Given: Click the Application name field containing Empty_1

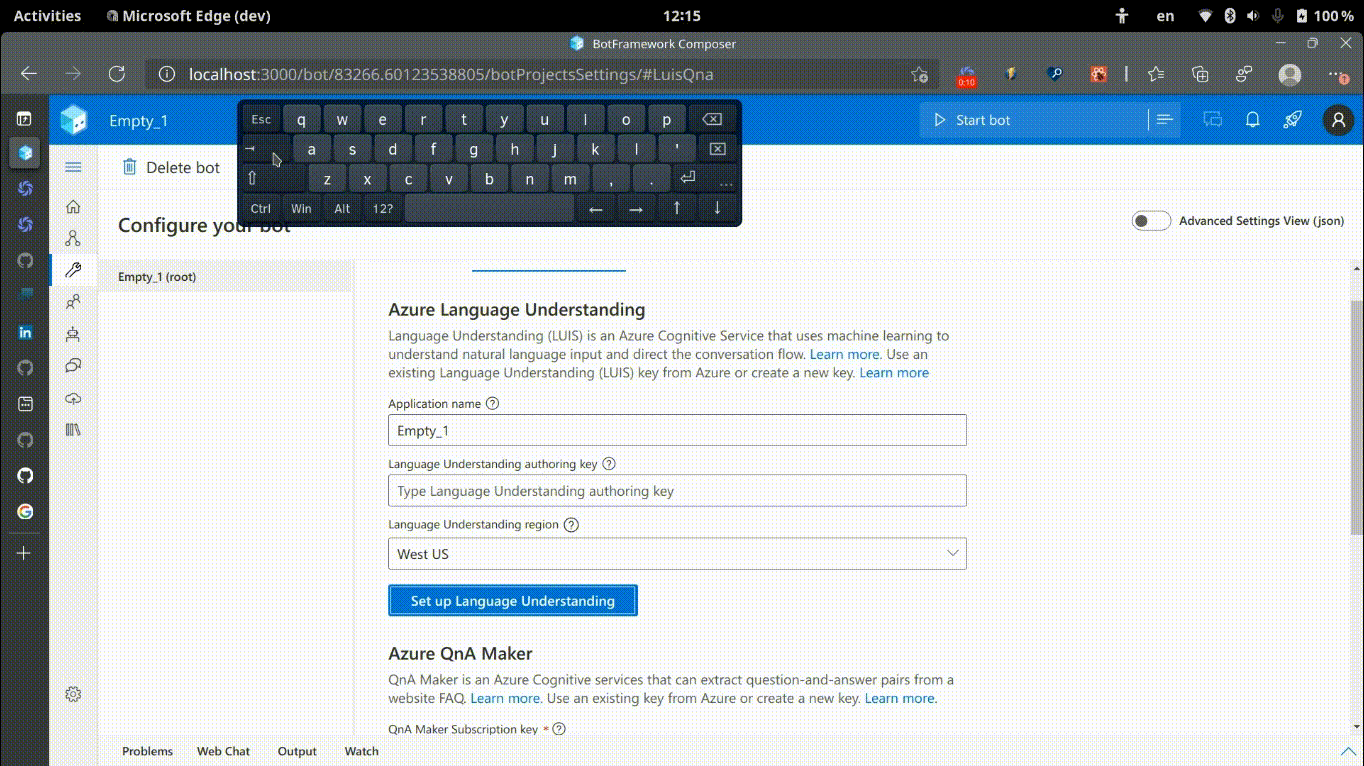Looking at the screenshot, I should 677,430.
